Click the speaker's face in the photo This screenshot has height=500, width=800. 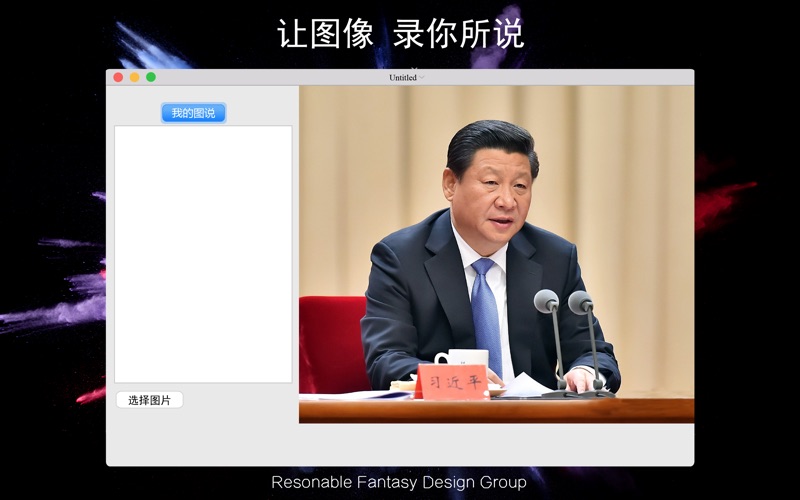click(x=494, y=188)
